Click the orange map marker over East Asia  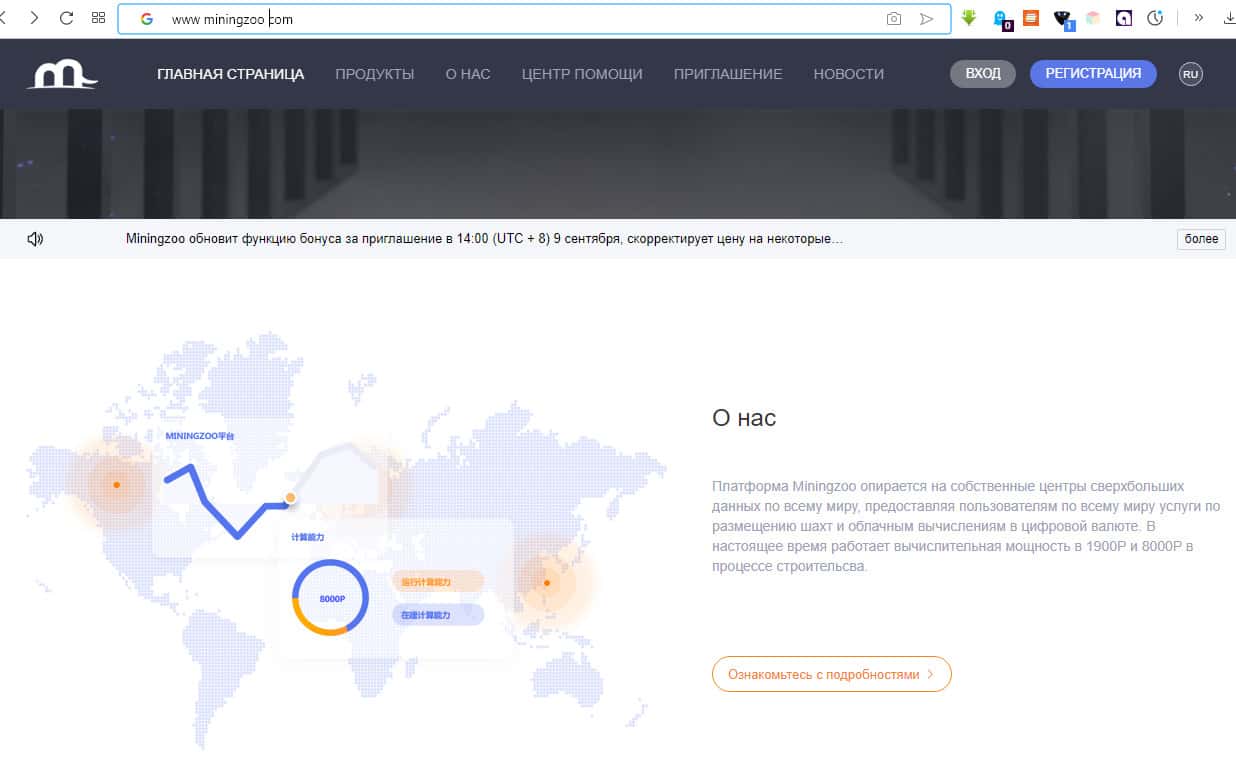pyautogui.click(x=546, y=582)
